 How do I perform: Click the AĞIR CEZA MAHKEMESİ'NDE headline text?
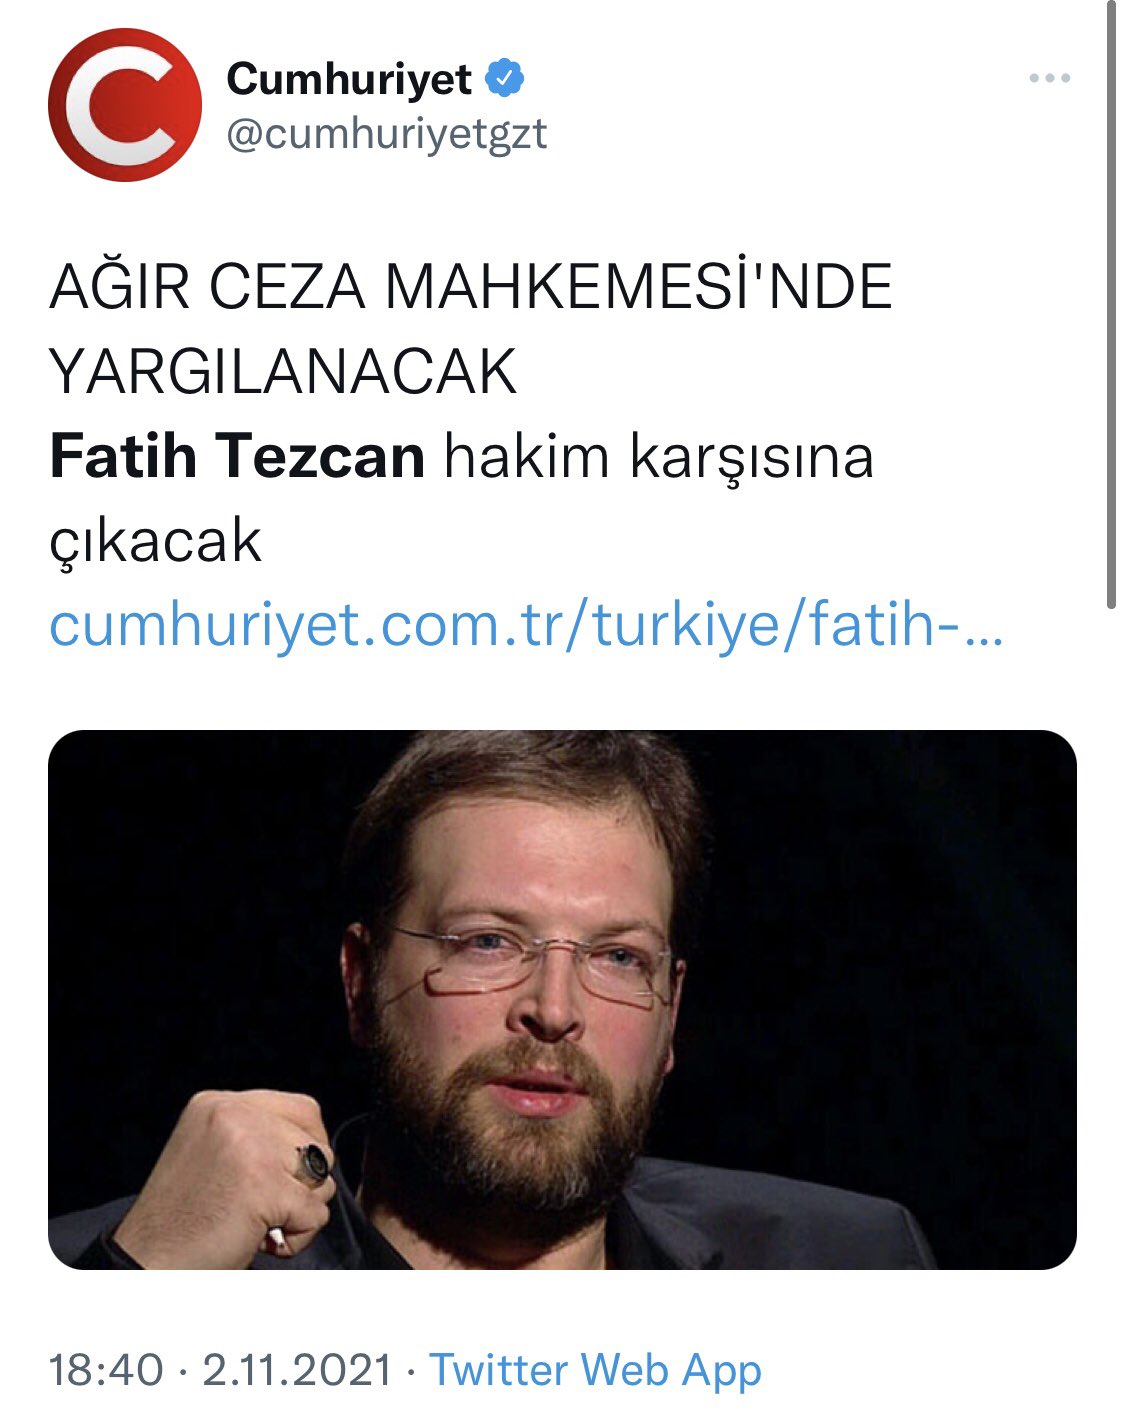pyautogui.click(x=470, y=286)
